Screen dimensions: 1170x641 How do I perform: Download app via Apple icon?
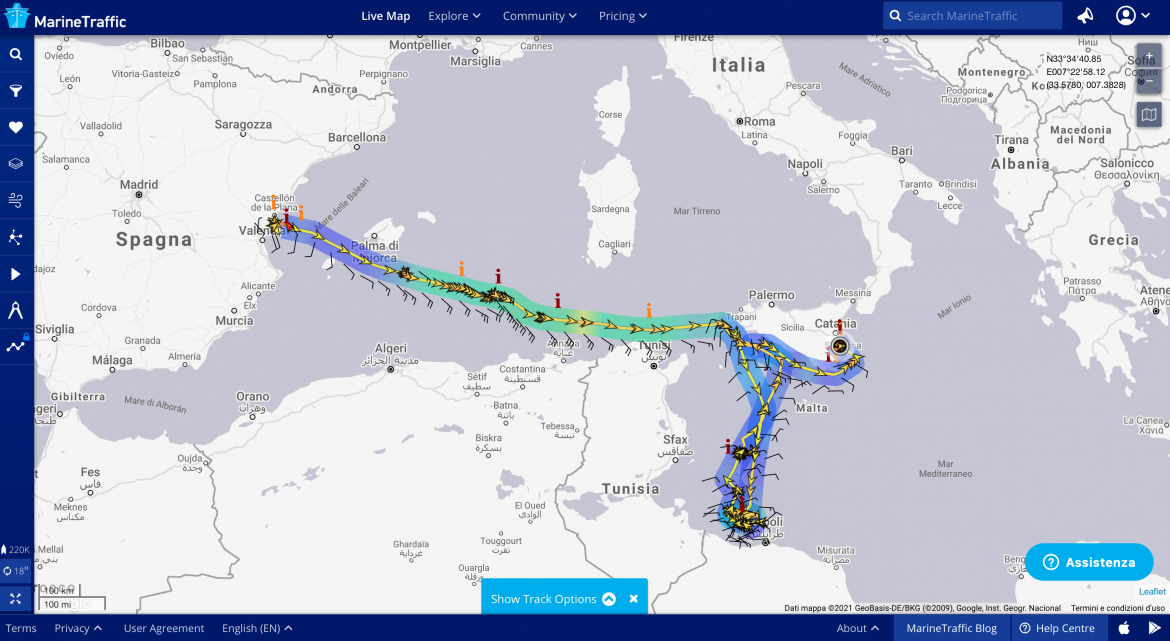coord(1124,628)
